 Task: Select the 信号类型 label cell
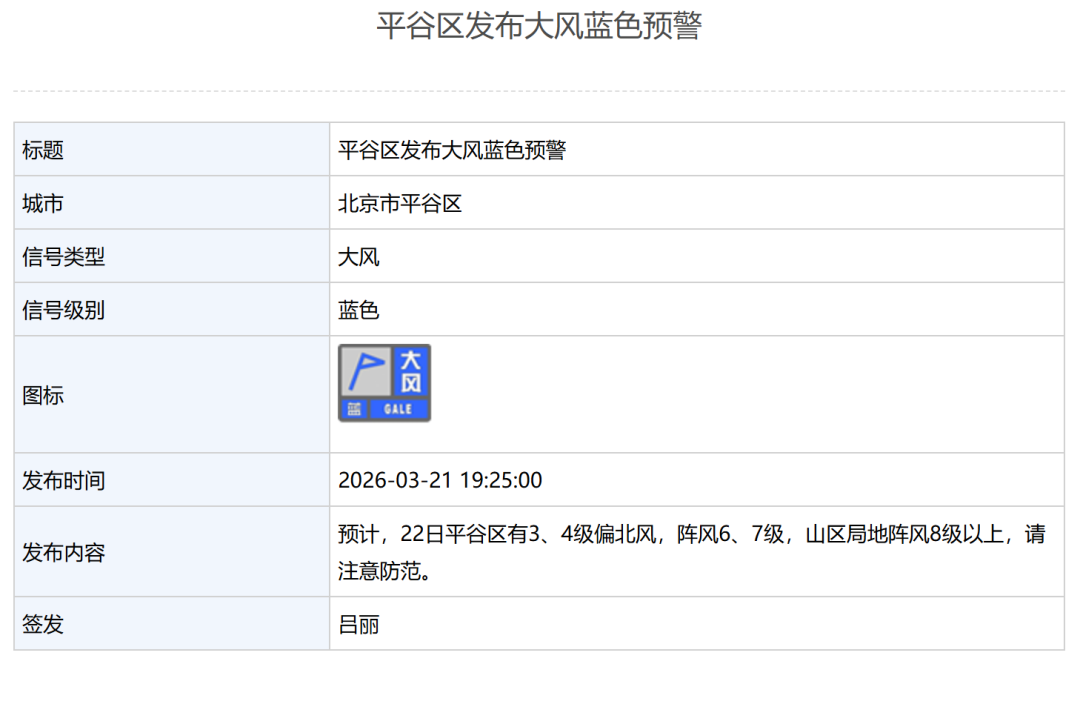[x=63, y=257]
